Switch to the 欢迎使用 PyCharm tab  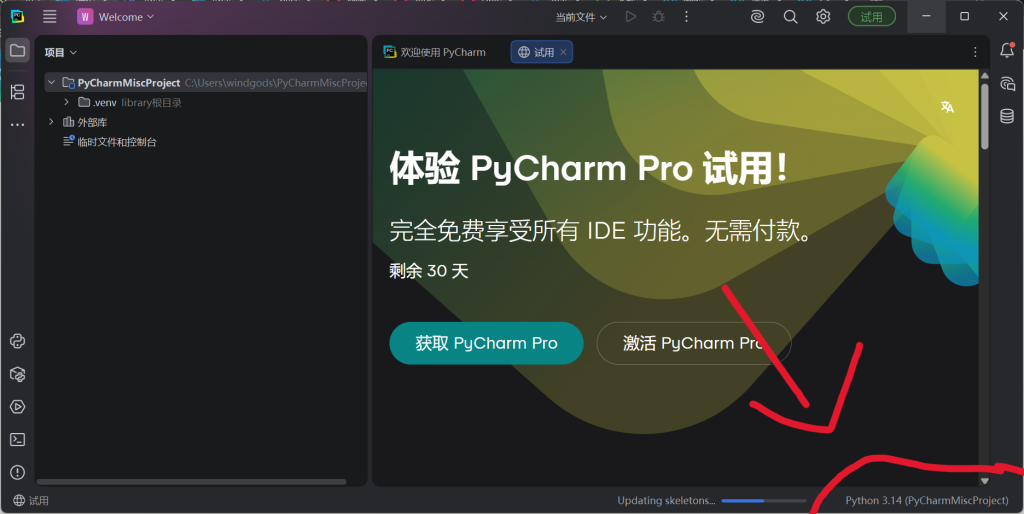point(435,52)
